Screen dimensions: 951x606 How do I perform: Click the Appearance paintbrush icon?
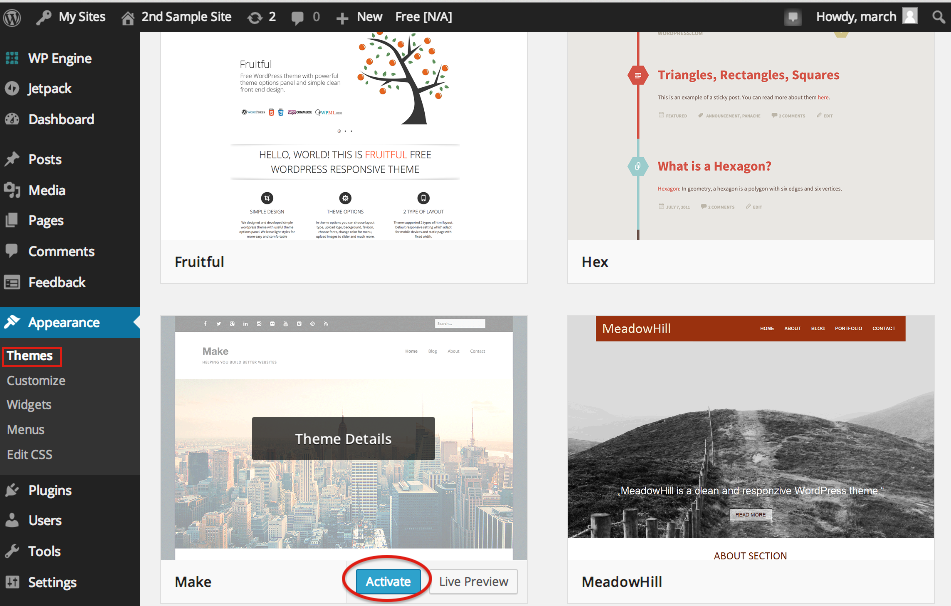tap(14, 323)
